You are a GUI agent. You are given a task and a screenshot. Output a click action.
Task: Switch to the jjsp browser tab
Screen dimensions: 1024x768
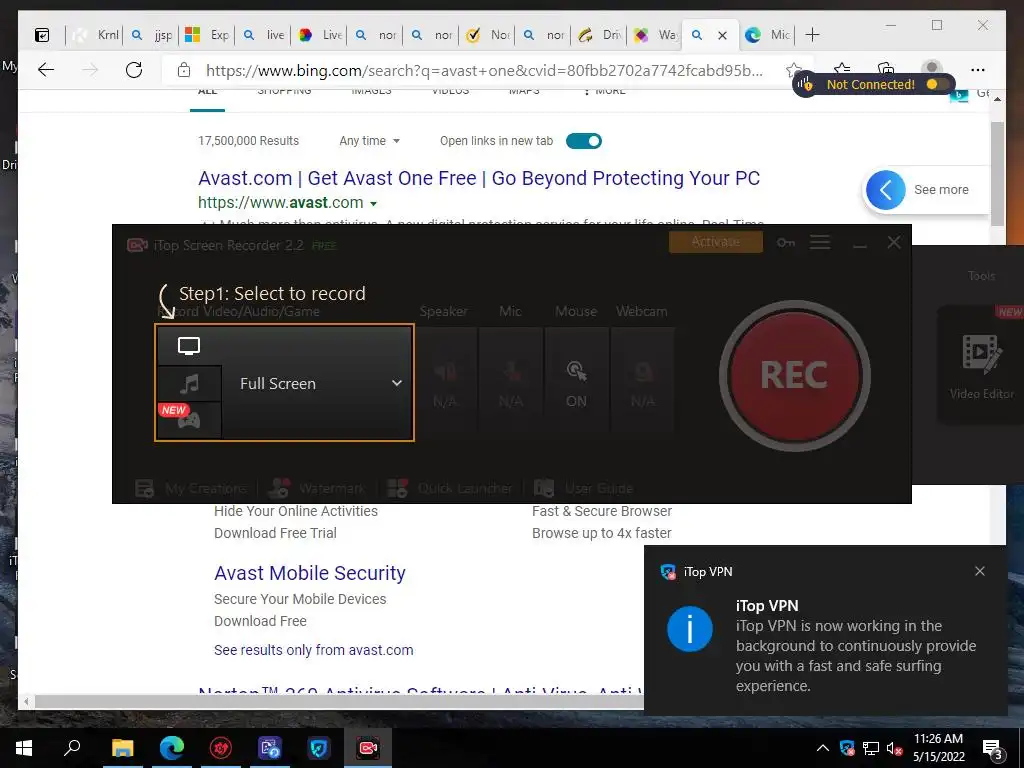[x=152, y=35]
